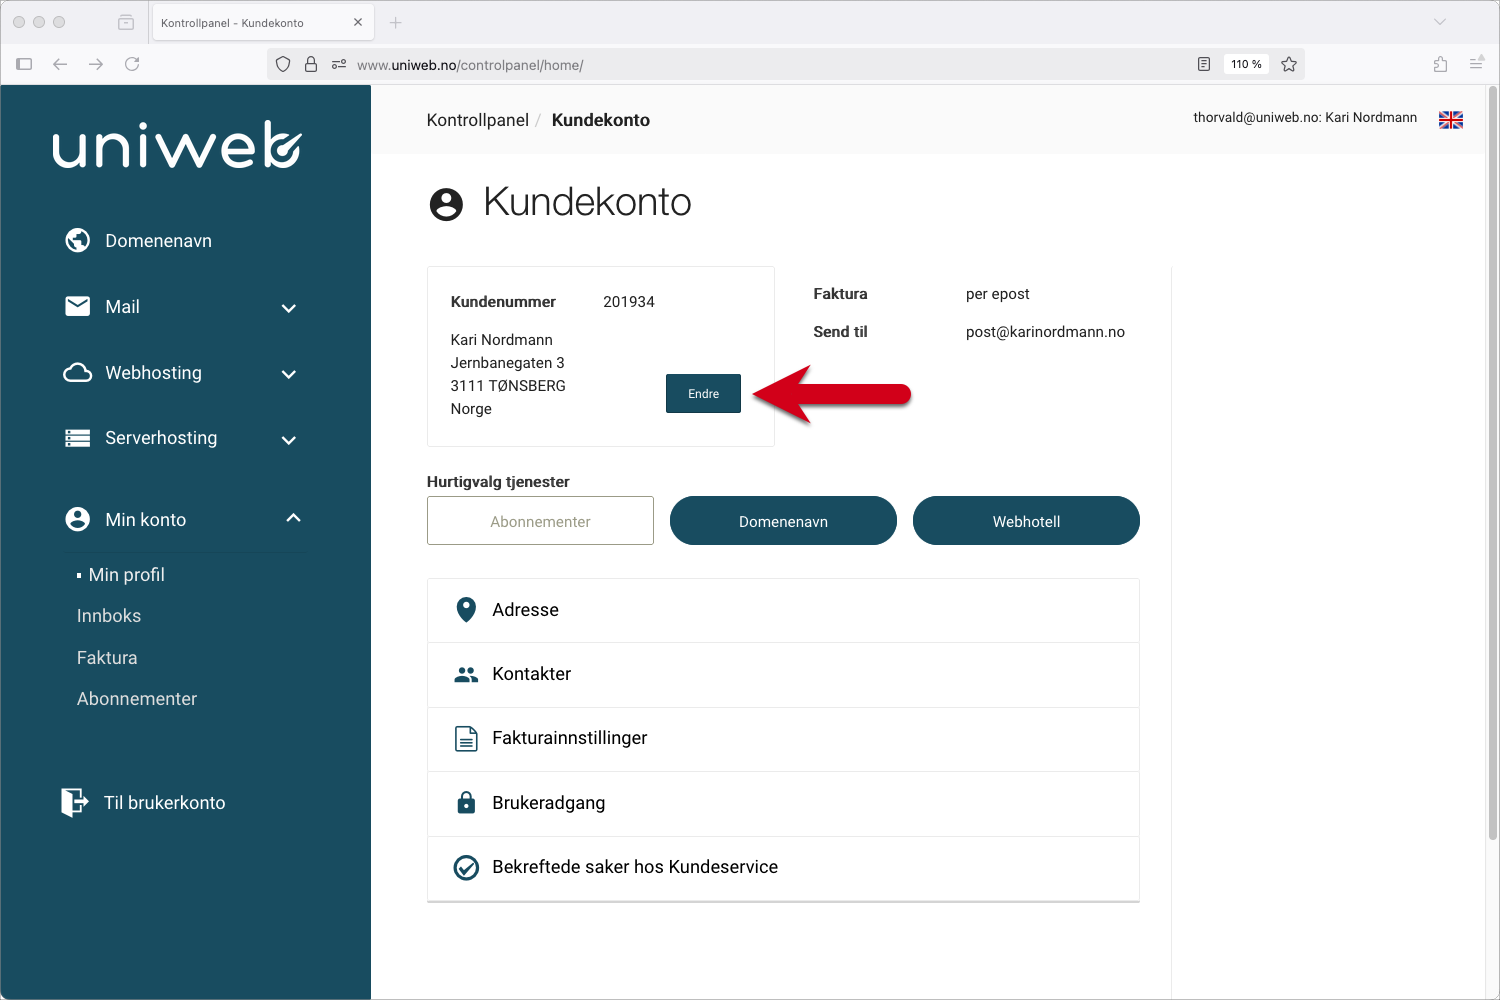Open Bekreftede saker hos Kundeservice row
The width and height of the screenshot is (1500, 1000).
783,868
